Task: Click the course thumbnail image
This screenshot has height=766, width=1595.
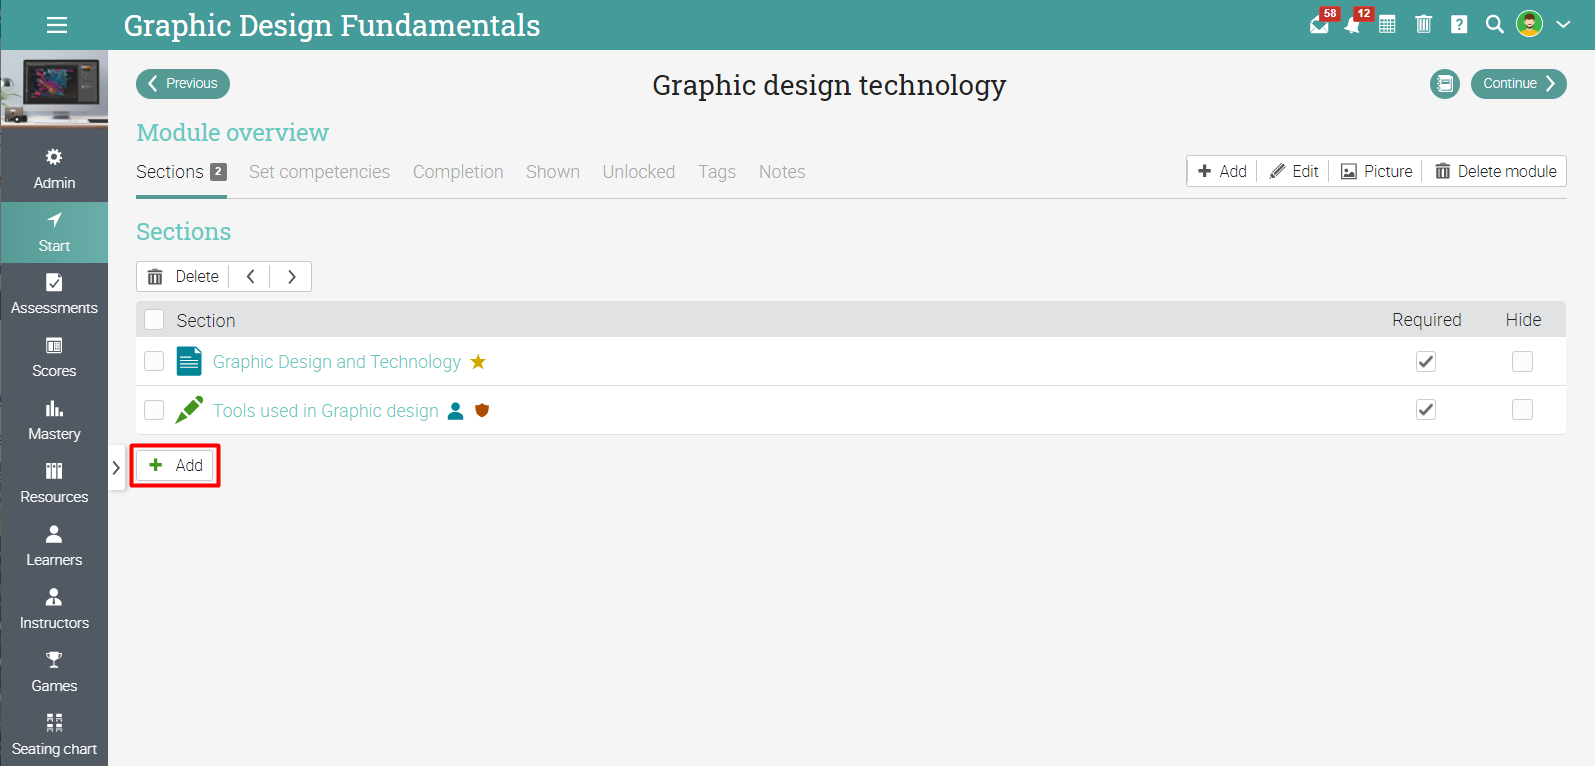Action: (x=54, y=88)
